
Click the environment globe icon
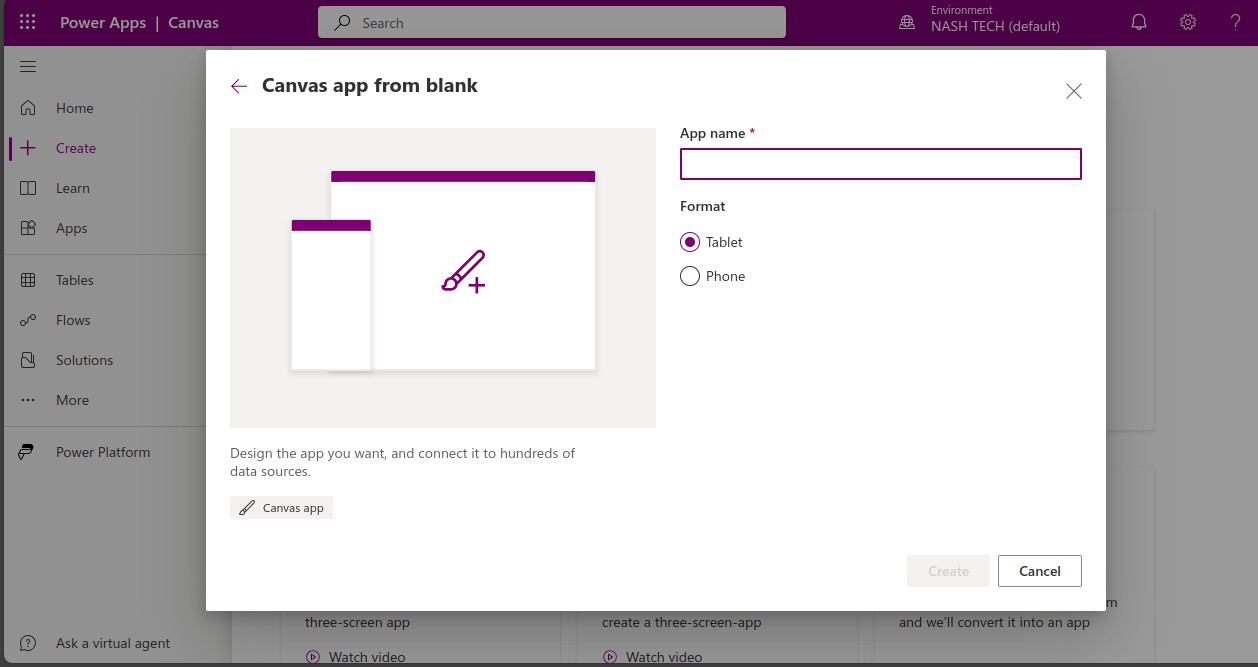pyautogui.click(x=907, y=22)
